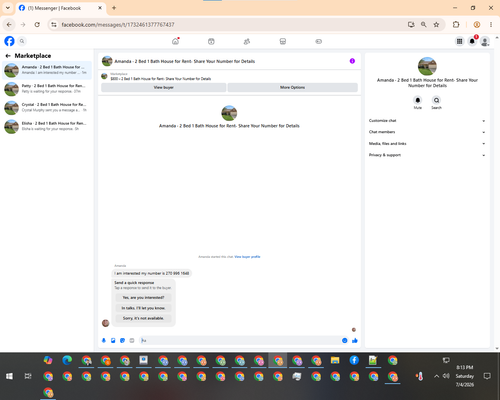Open Chrome three-dot menu
Viewport: 500px width, 400px height.
coord(491,25)
